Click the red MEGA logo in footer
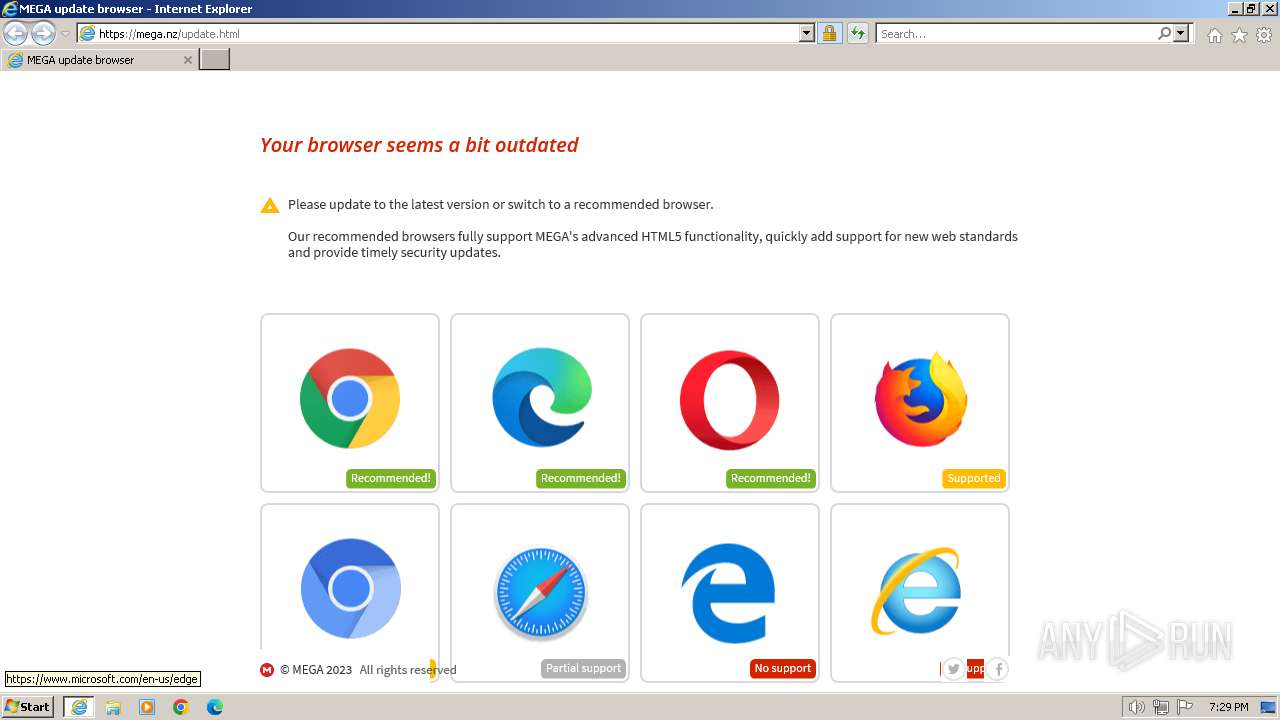 pyautogui.click(x=267, y=670)
